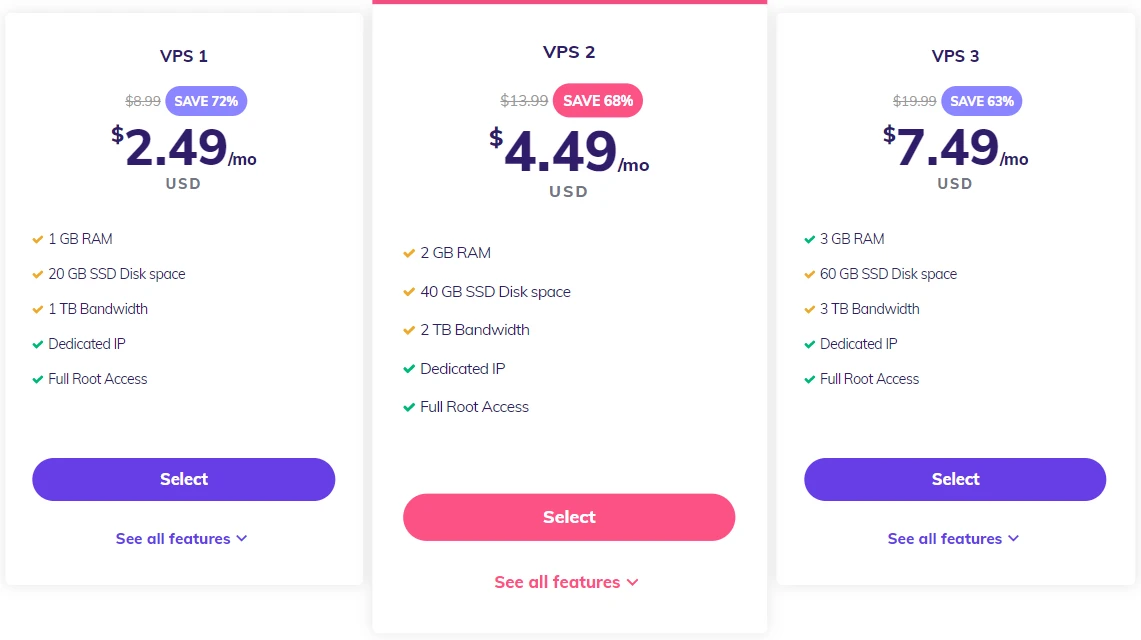
Task: Click the checkmark next to 3 GB RAM
Action: [811, 239]
